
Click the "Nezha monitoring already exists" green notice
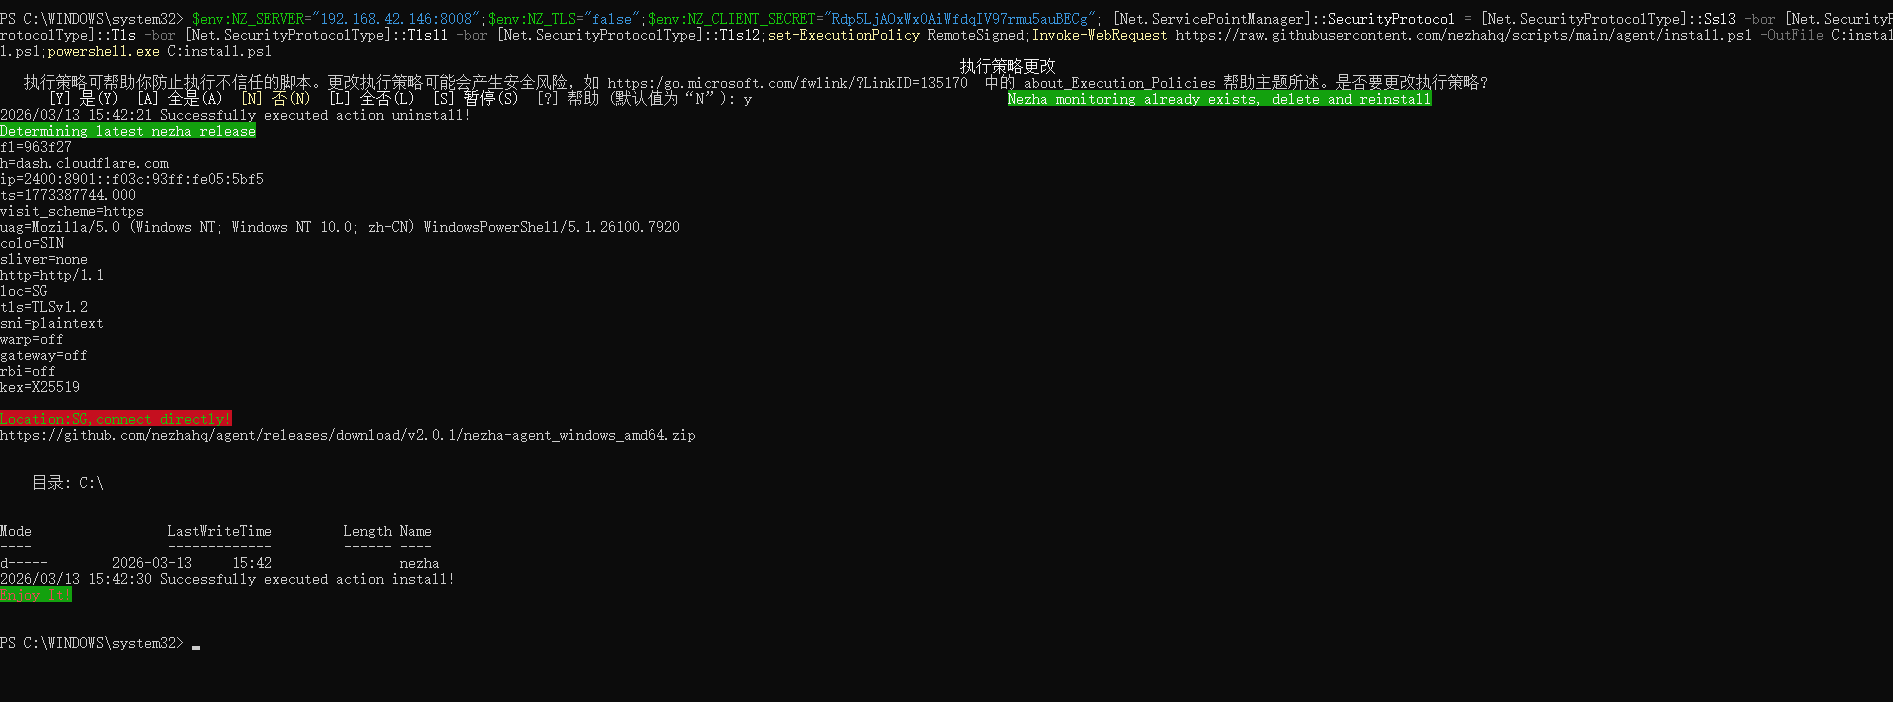pos(1219,99)
